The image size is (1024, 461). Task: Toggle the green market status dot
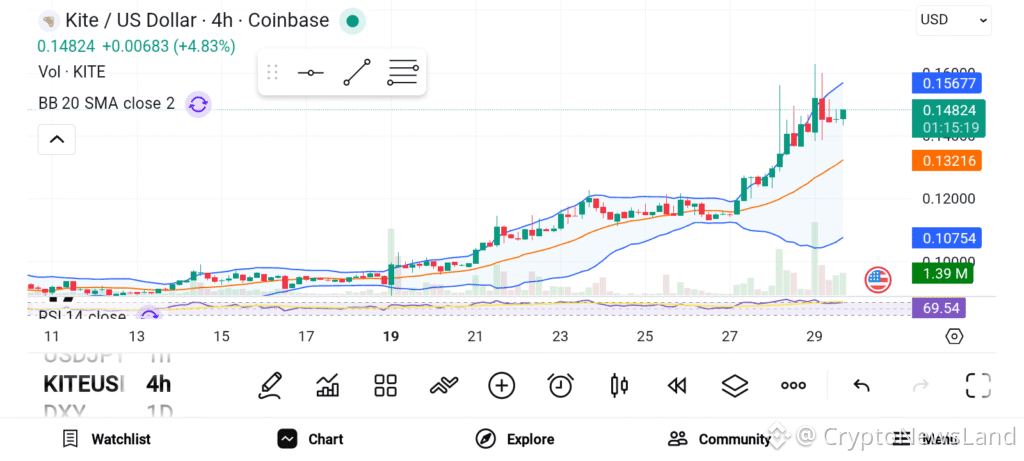(353, 22)
